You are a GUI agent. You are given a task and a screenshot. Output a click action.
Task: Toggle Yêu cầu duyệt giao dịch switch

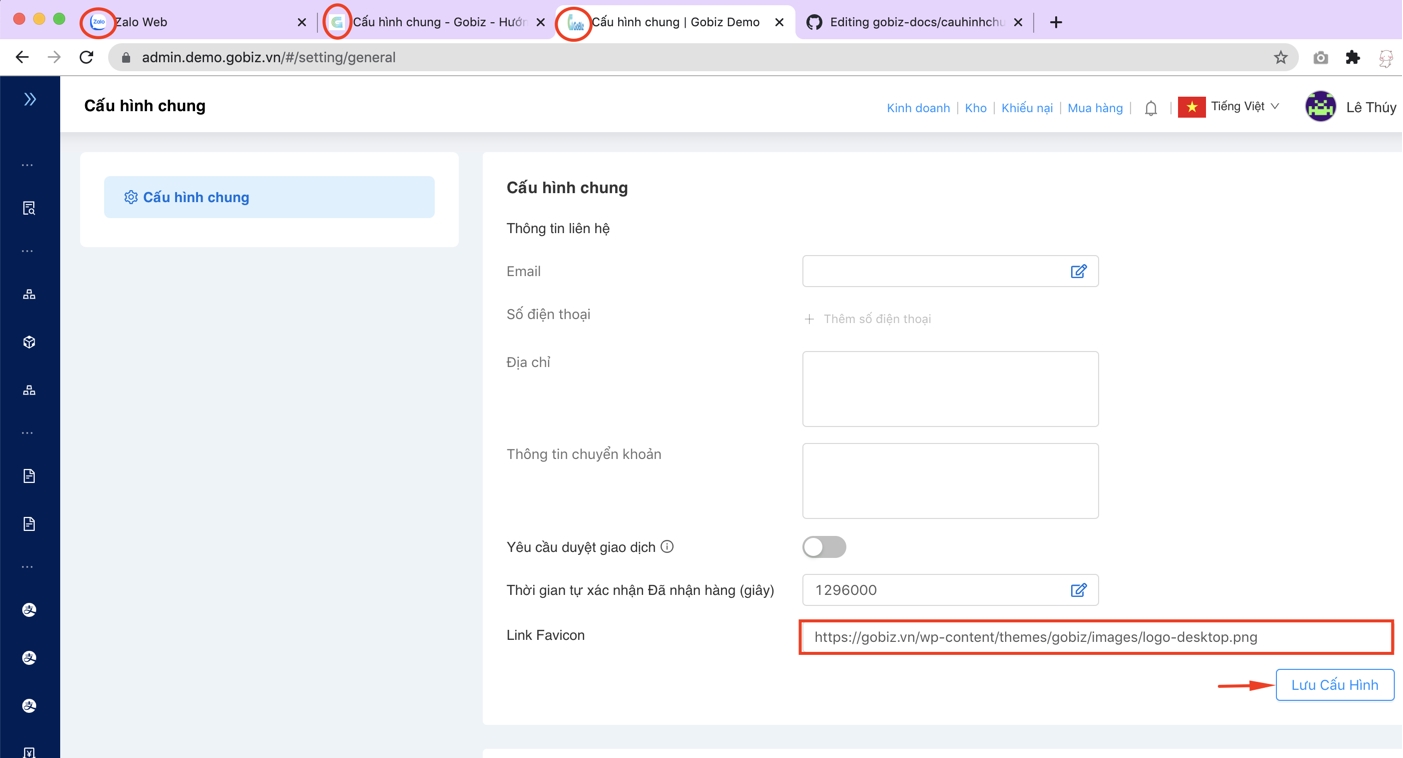[824, 547]
